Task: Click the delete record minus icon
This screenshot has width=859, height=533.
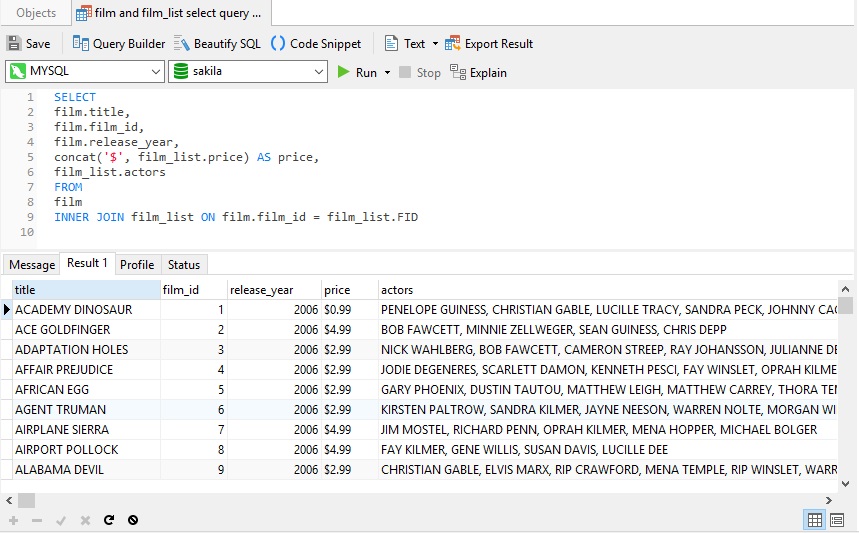Action: [x=37, y=520]
